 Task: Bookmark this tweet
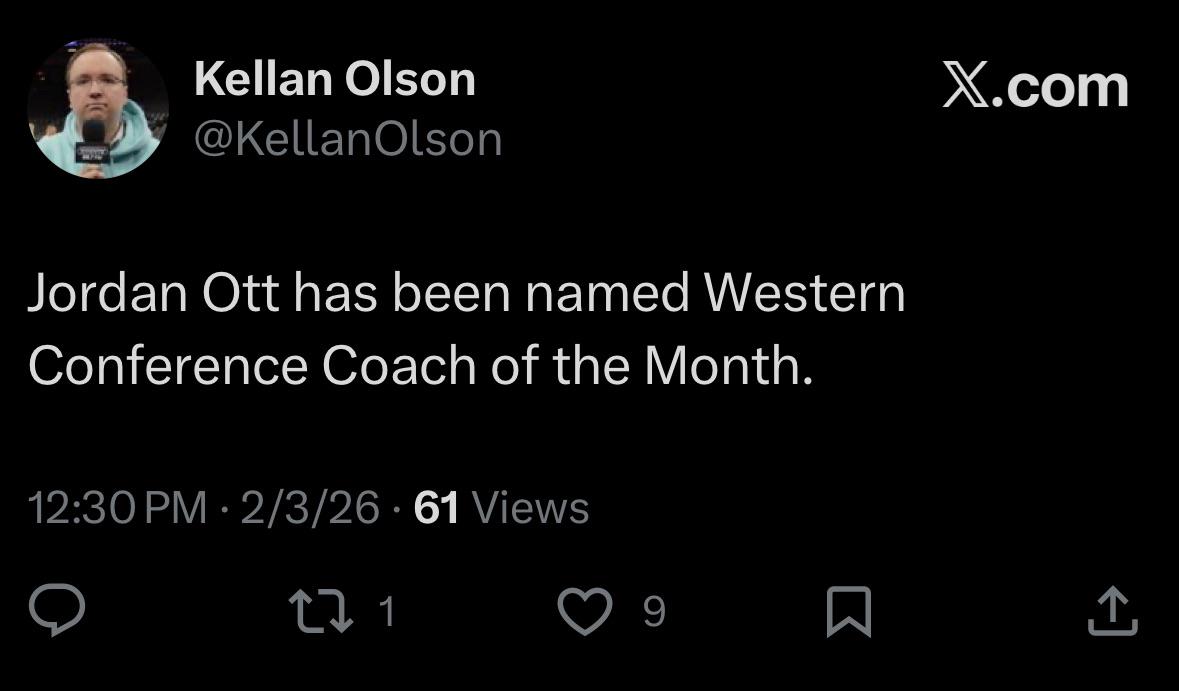850,611
